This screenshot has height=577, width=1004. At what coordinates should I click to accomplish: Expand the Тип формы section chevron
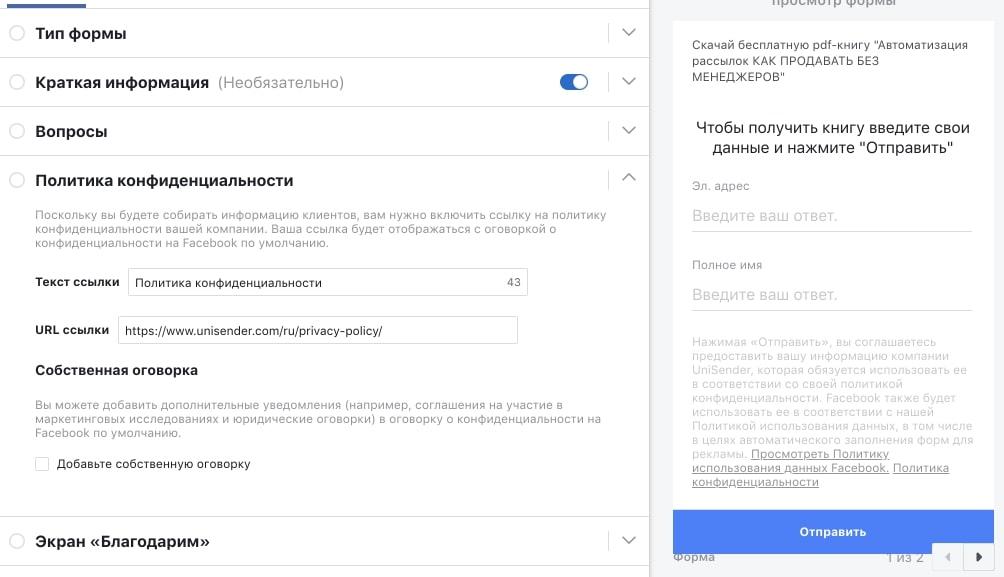(629, 32)
